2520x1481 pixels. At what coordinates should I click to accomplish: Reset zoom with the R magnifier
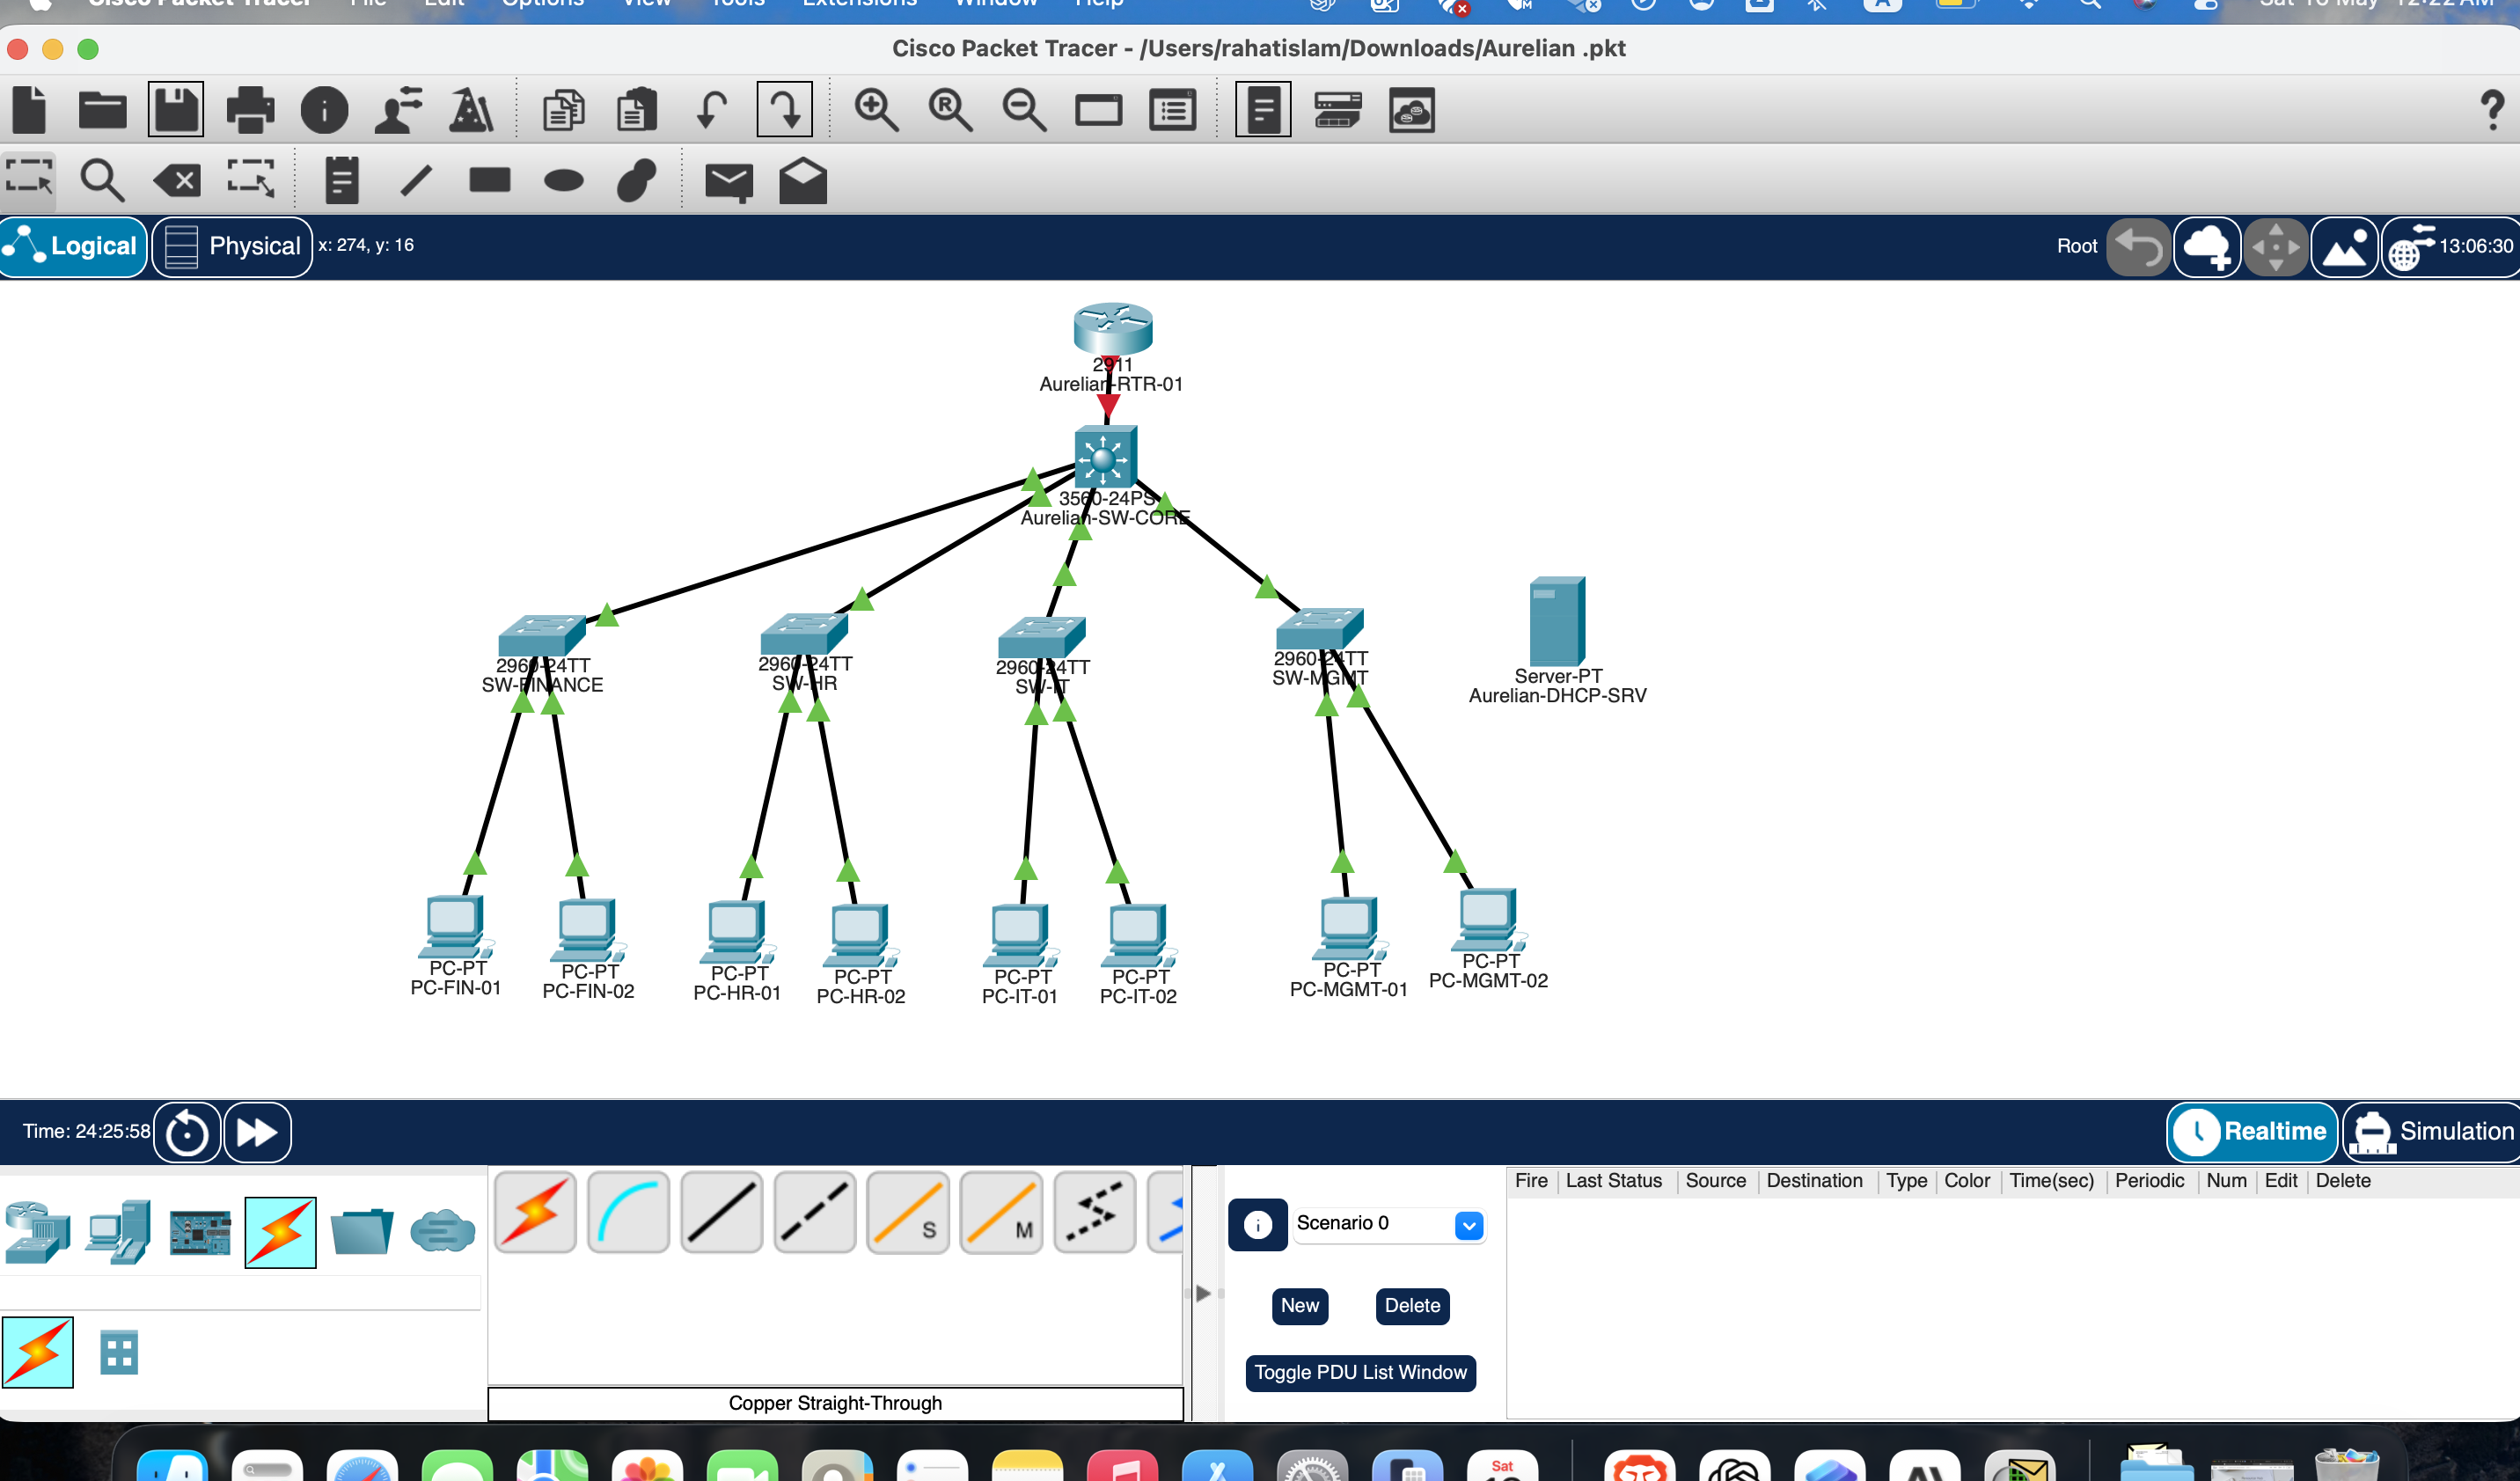coord(950,109)
